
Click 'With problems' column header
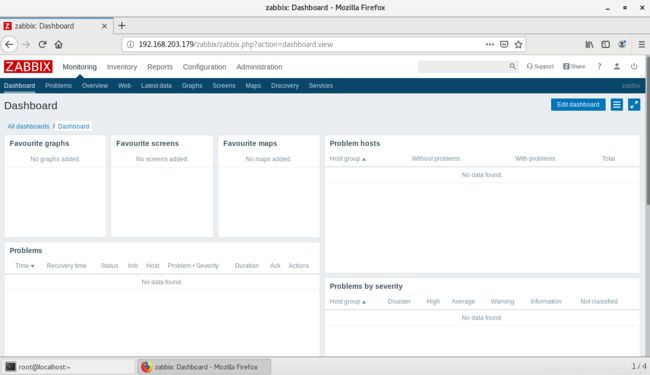(x=535, y=159)
